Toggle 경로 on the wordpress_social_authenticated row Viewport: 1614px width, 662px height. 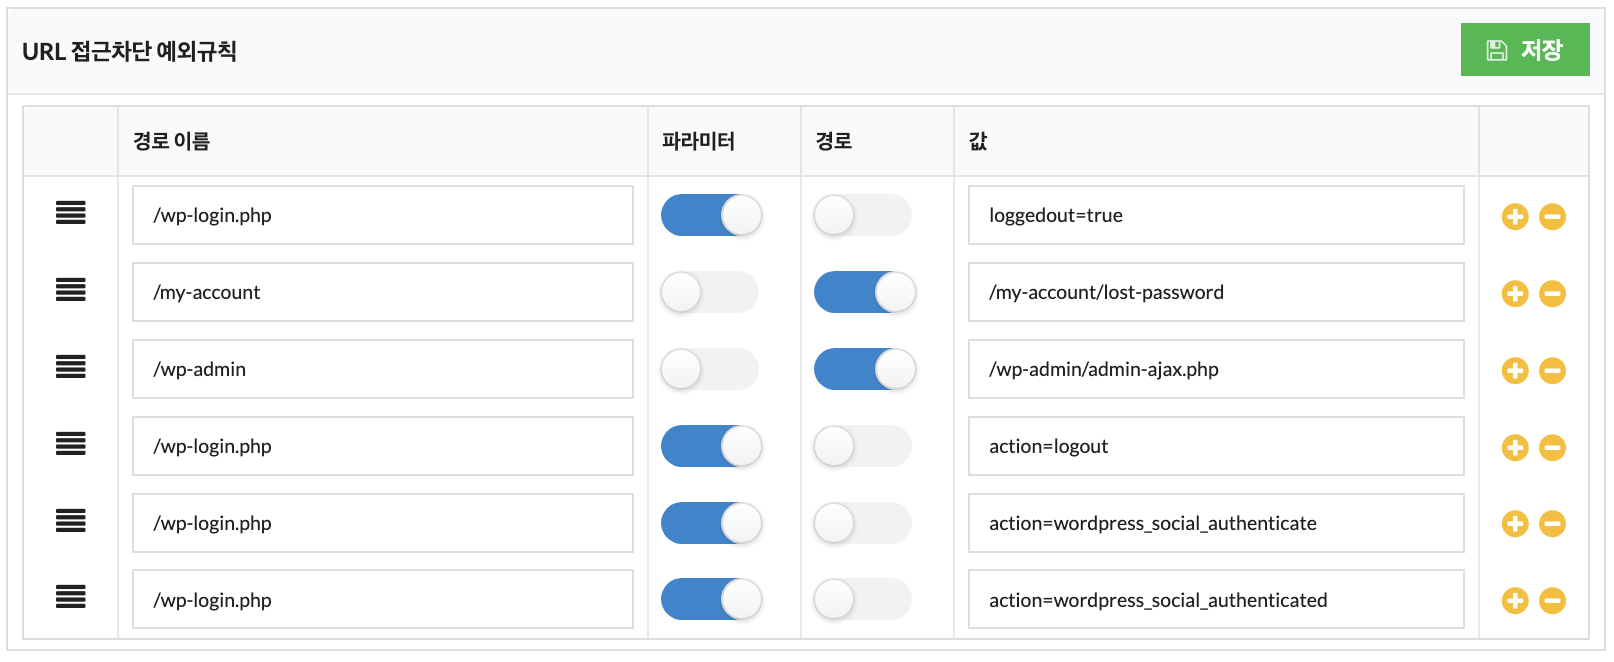click(x=863, y=599)
